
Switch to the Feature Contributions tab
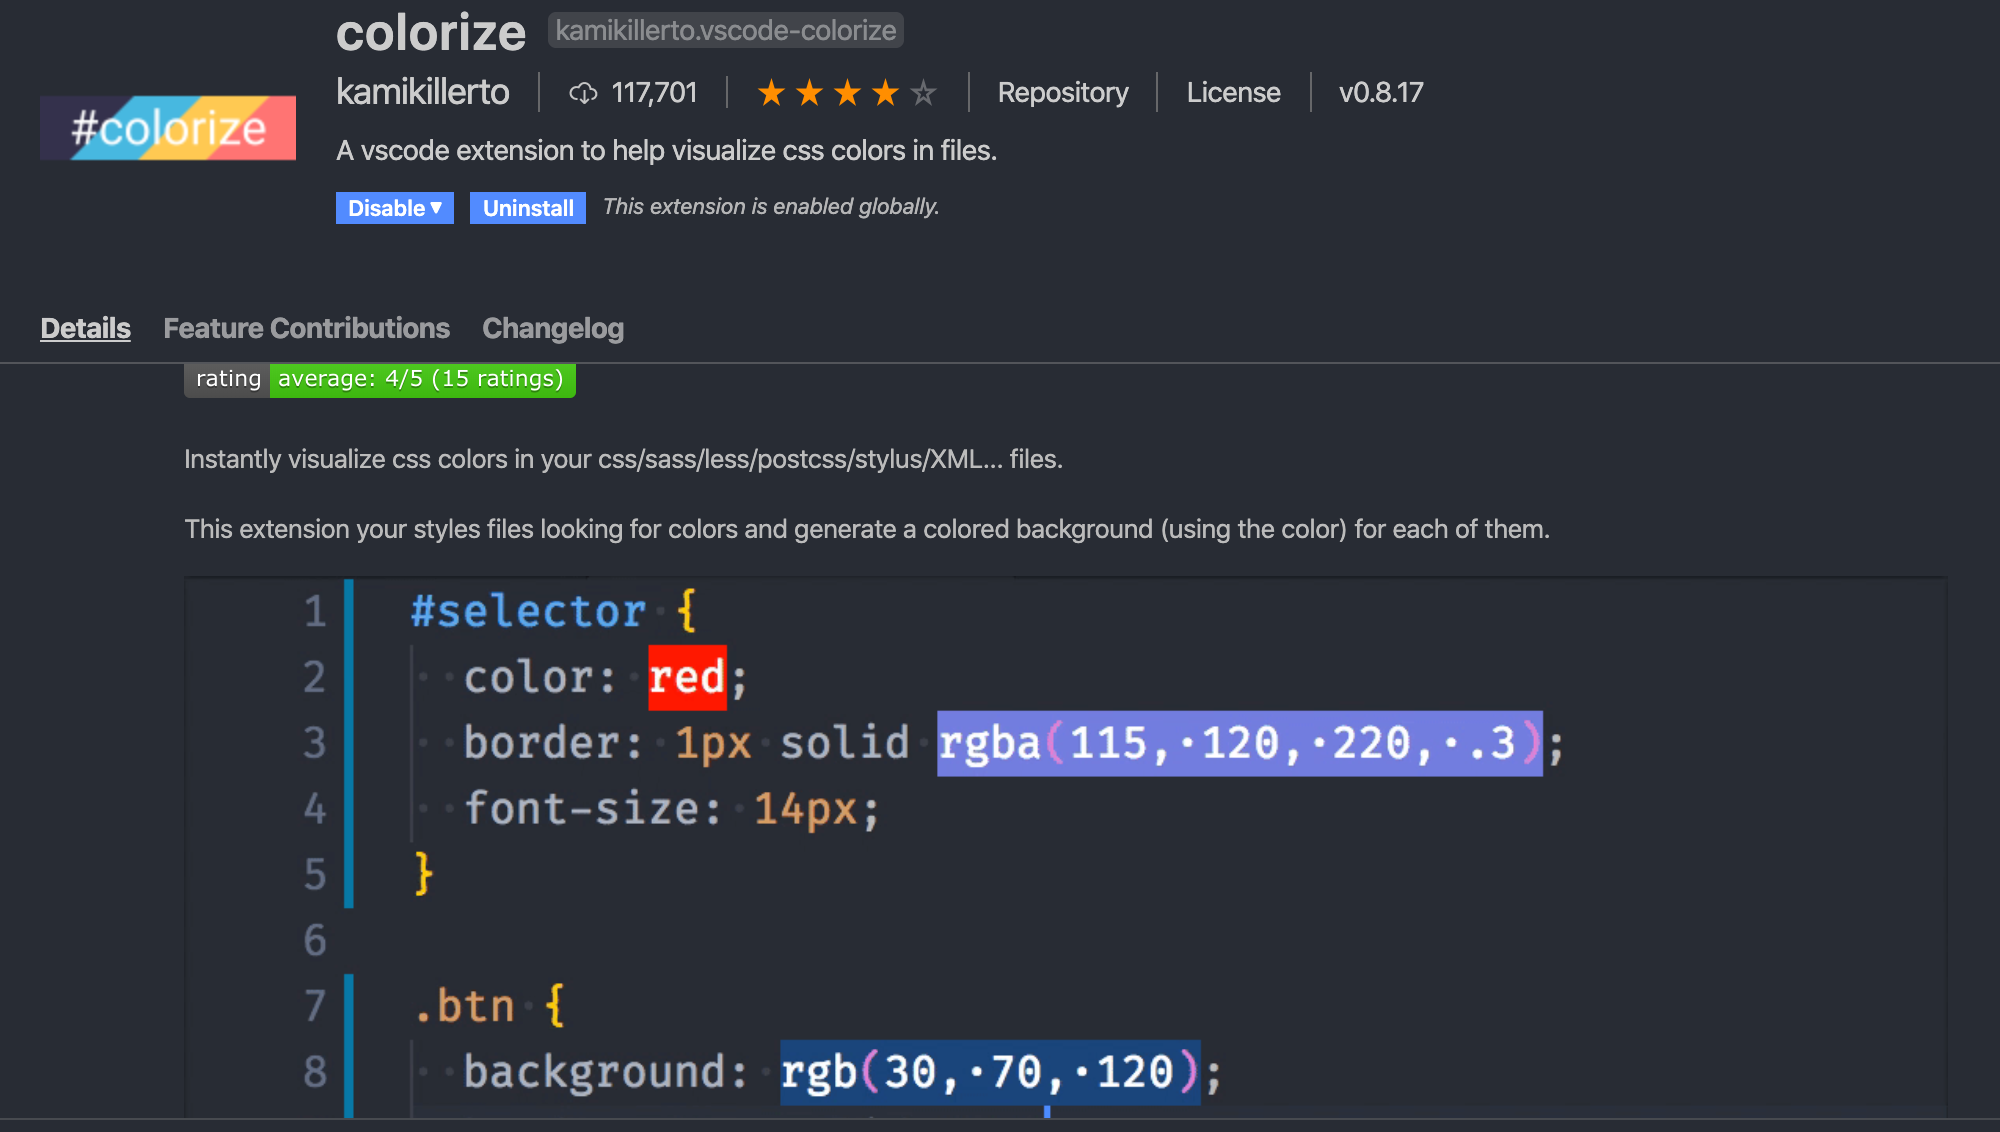(x=306, y=328)
